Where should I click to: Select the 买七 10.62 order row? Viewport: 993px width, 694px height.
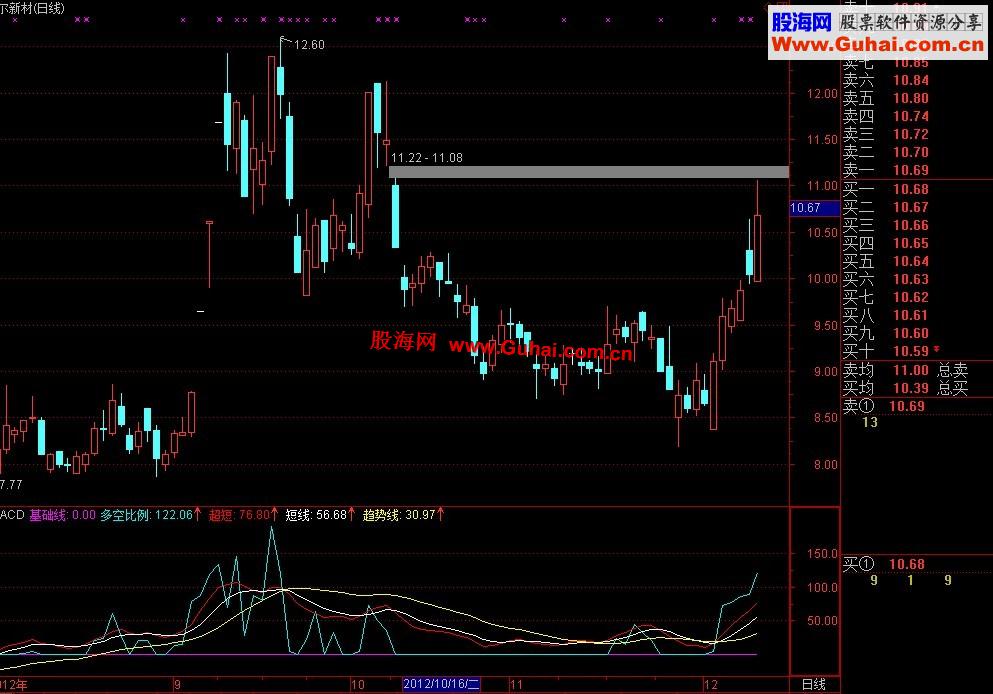[x=886, y=297]
